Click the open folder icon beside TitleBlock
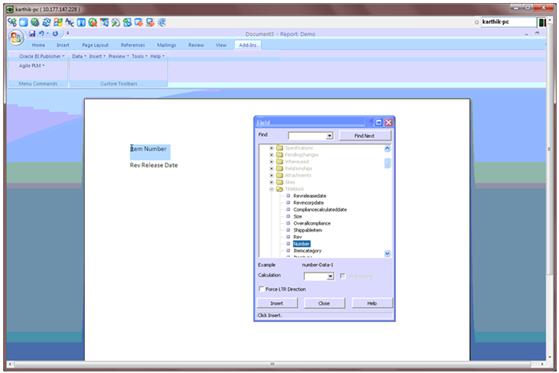559x373 pixels. tap(280, 189)
